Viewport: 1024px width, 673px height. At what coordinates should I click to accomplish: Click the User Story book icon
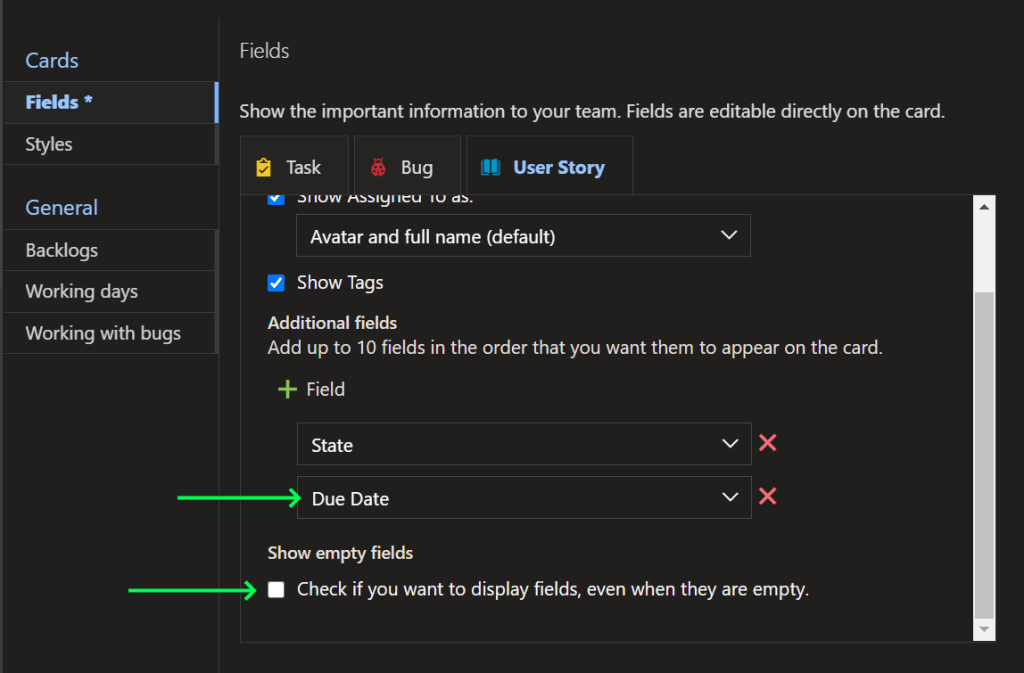coord(490,167)
